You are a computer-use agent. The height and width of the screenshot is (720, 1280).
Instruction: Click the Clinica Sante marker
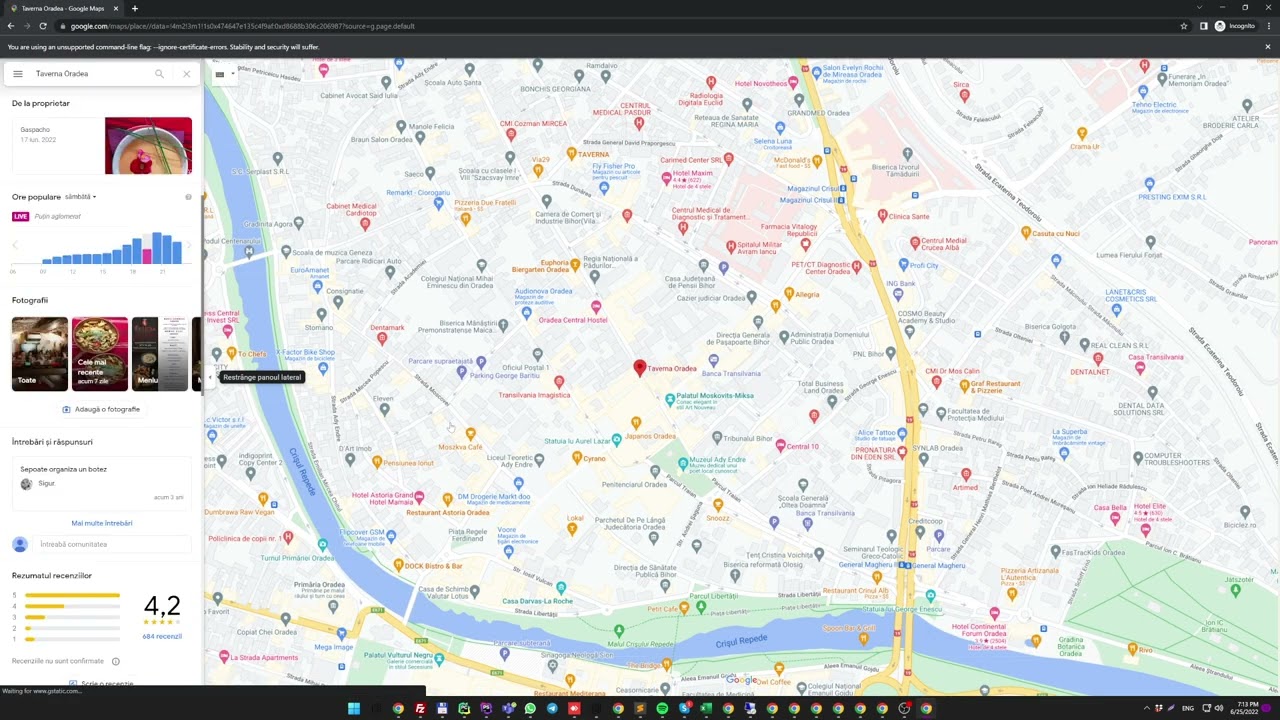(882, 215)
